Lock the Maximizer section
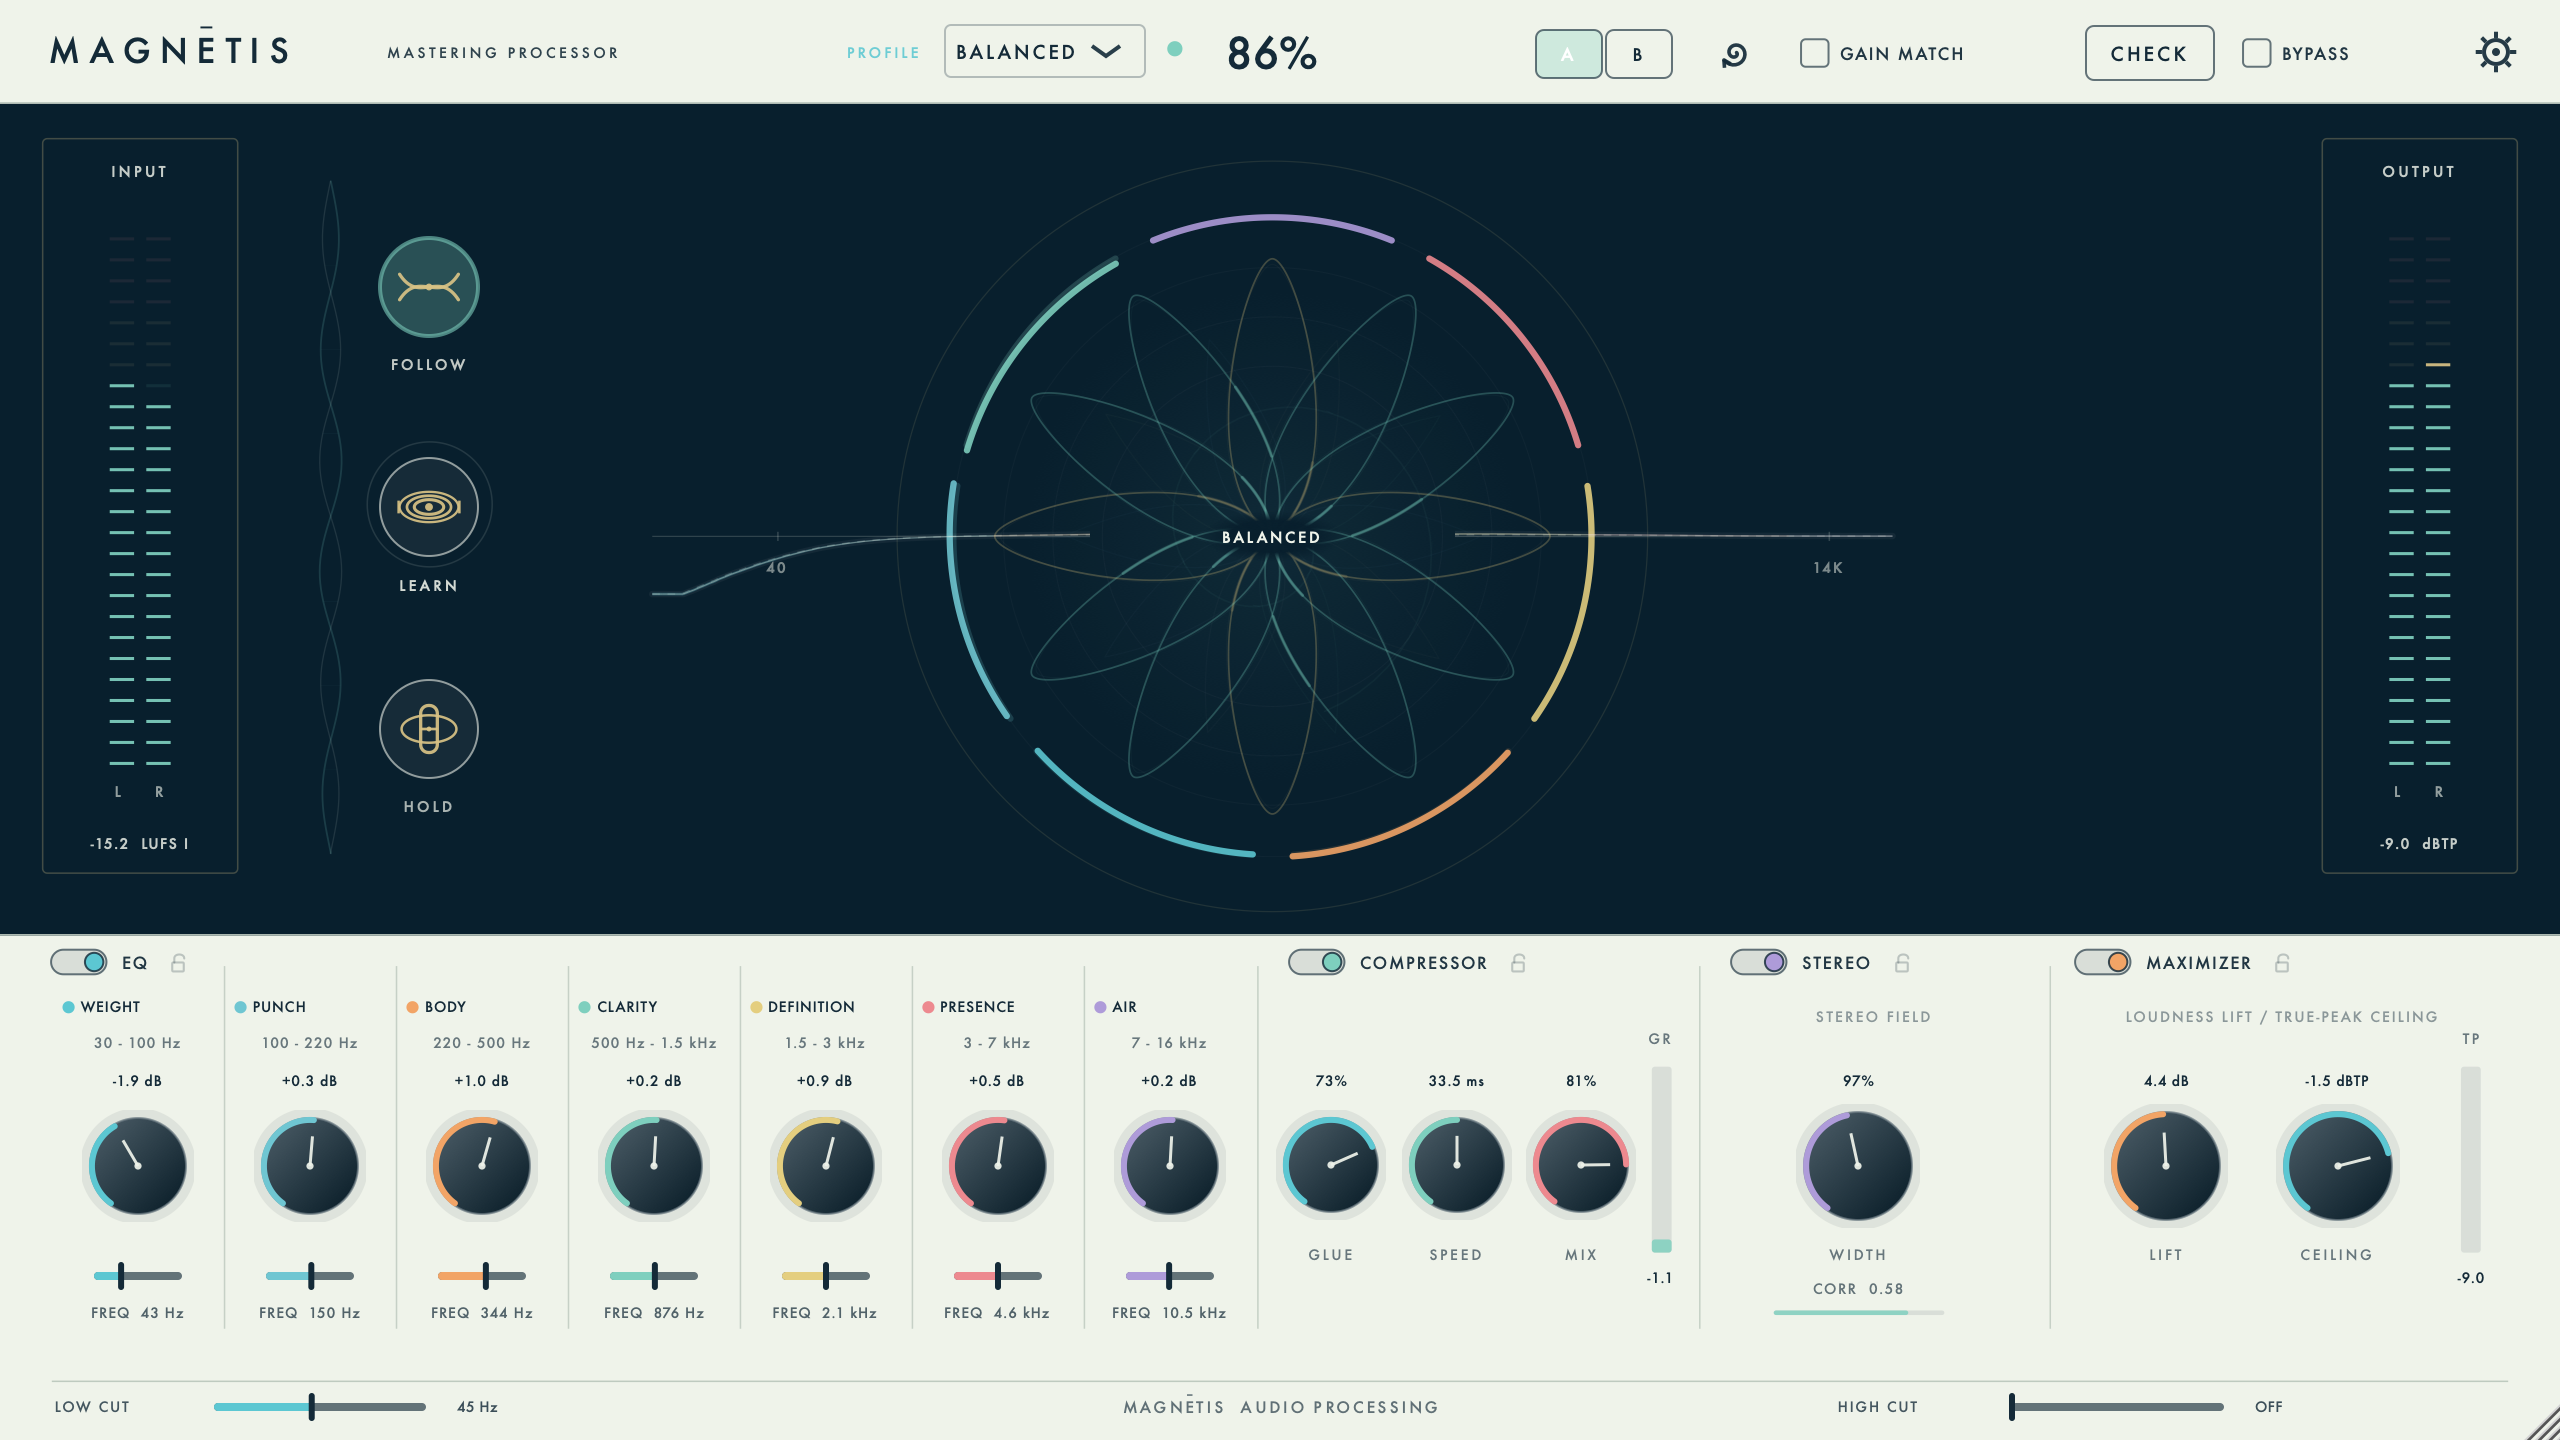 click(x=2283, y=963)
